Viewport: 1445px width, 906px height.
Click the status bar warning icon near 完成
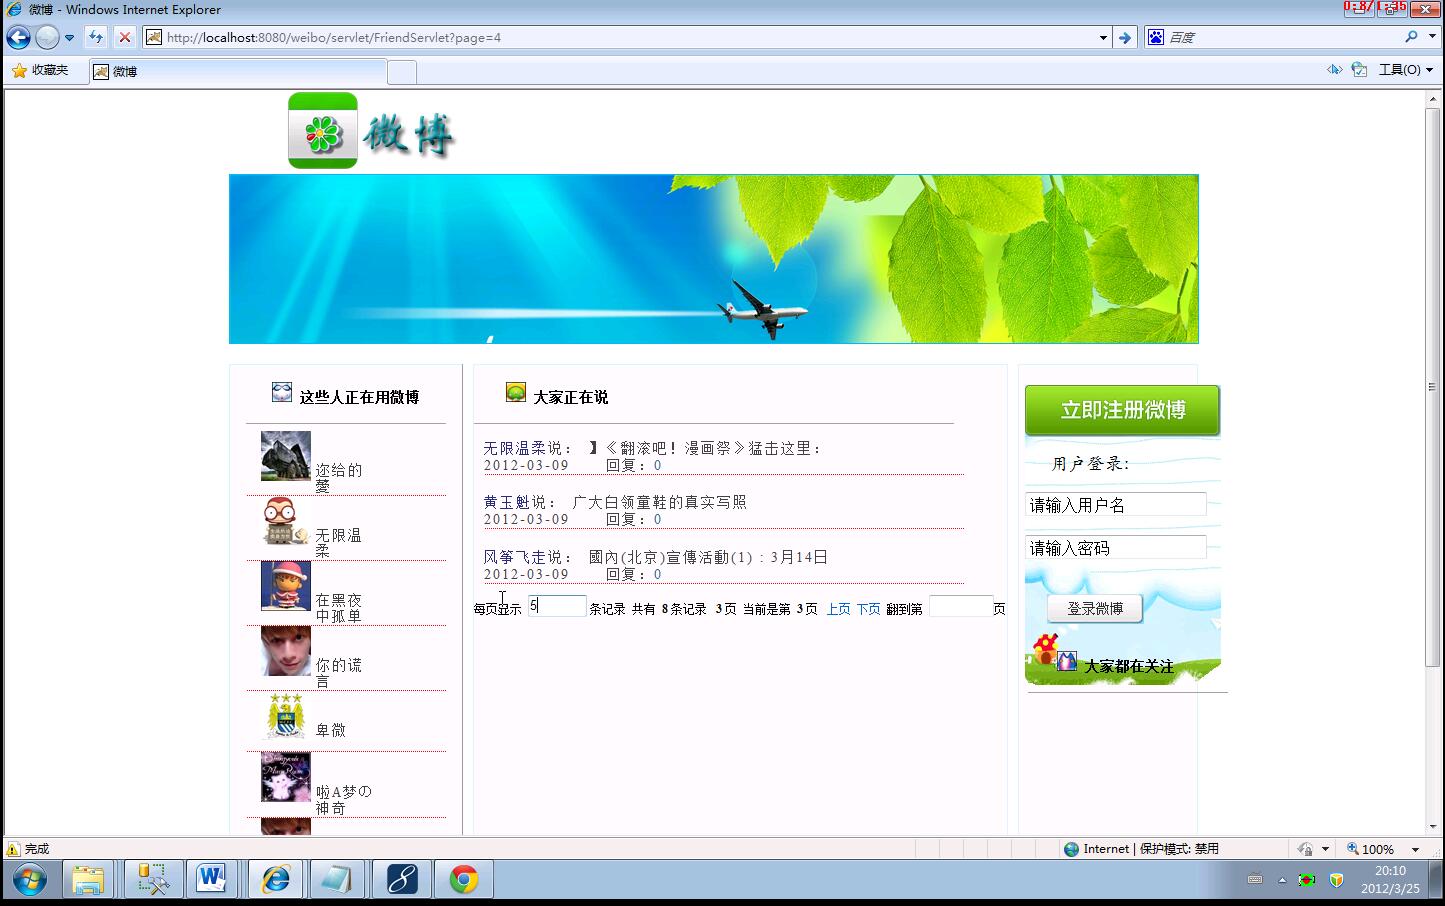[13, 849]
